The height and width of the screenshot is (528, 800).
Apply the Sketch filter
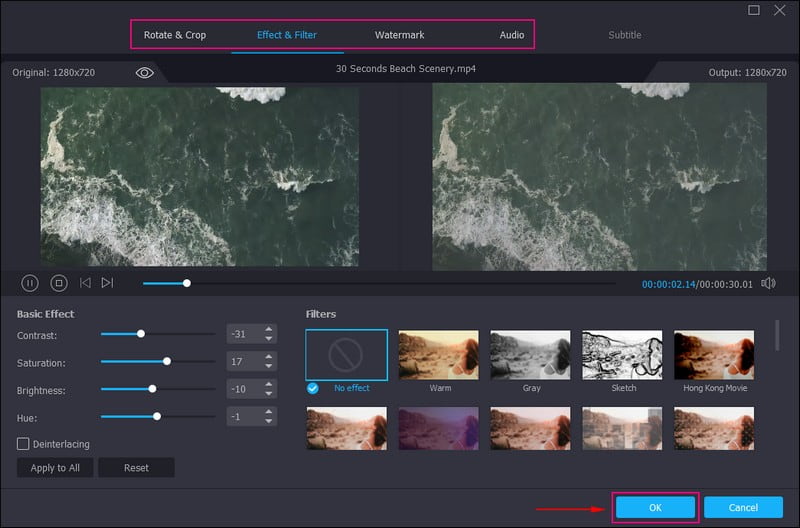(x=623, y=355)
